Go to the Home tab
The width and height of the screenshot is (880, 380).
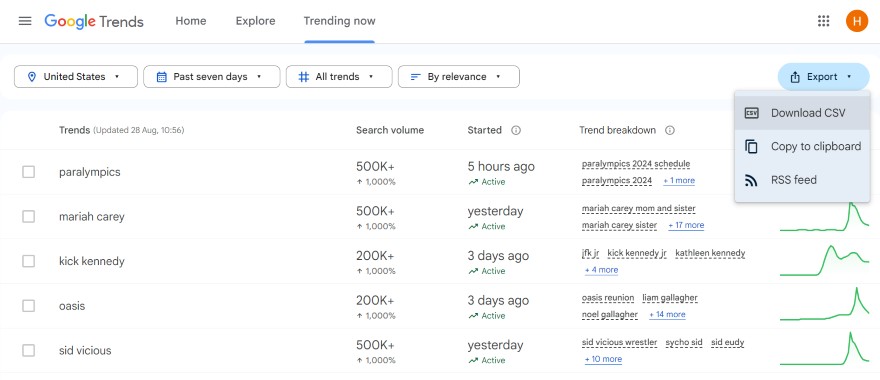[x=191, y=21]
